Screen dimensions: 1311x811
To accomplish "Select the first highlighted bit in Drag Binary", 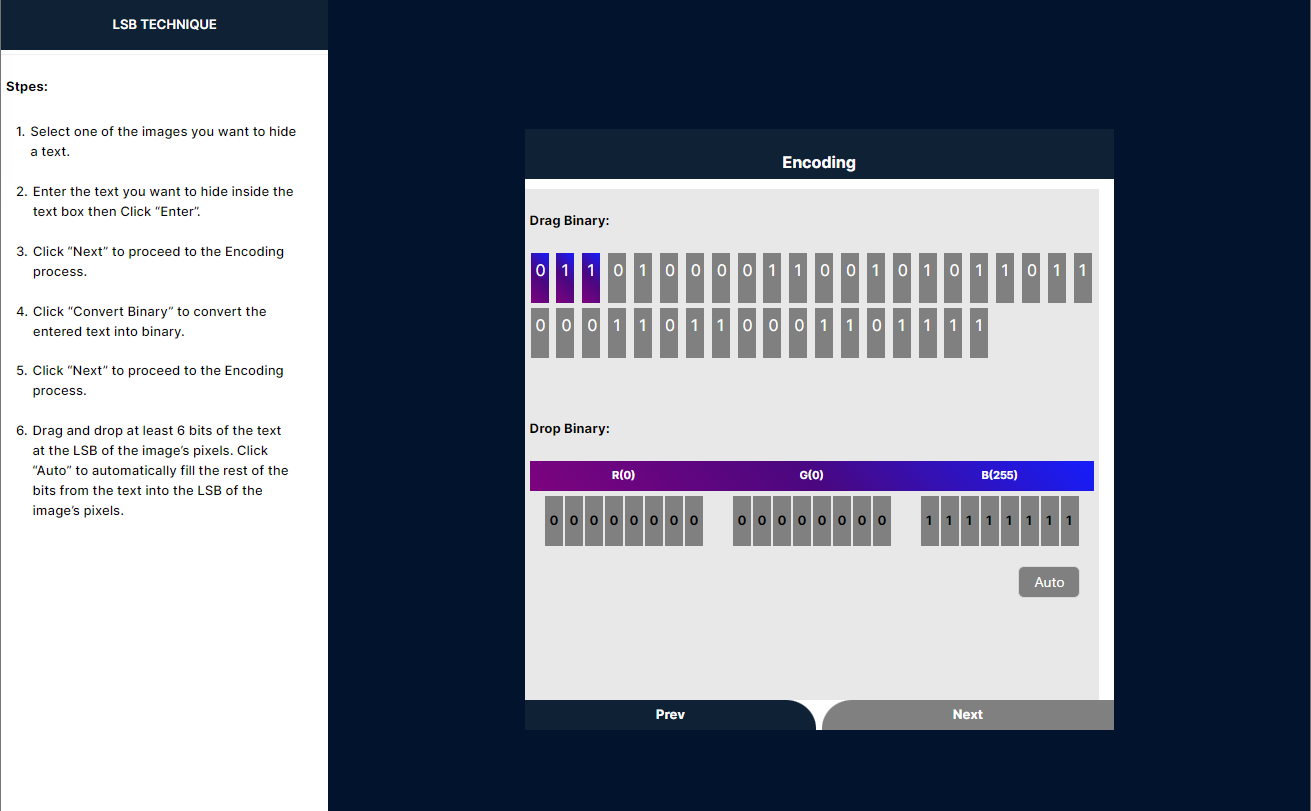I will (x=540, y=278).
